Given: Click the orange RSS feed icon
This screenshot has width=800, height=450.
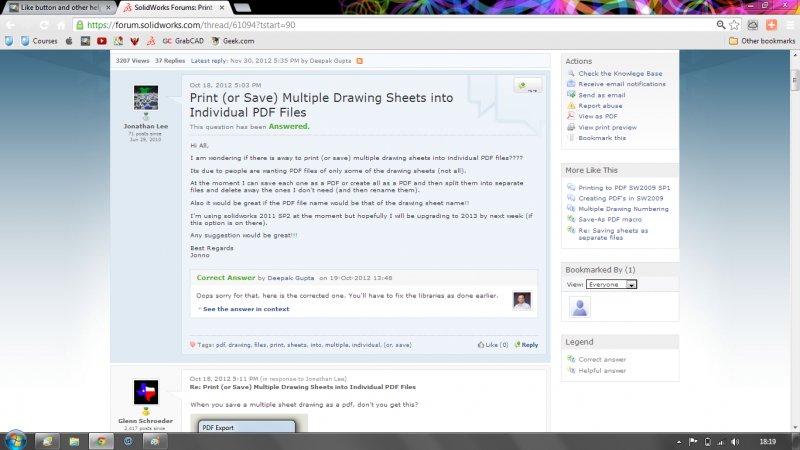Looking at the screenshot, I should click(x=360, y=61).
